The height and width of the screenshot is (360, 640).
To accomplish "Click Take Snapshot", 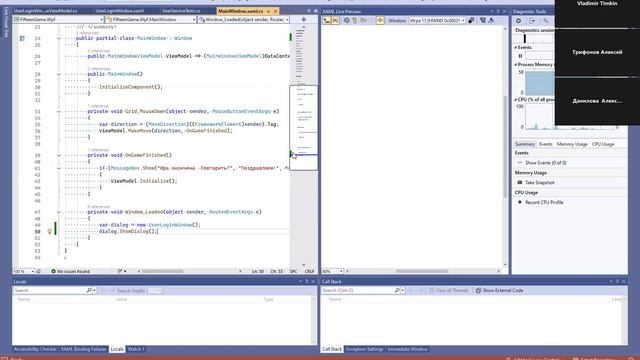I will click(x=539, y=182).
